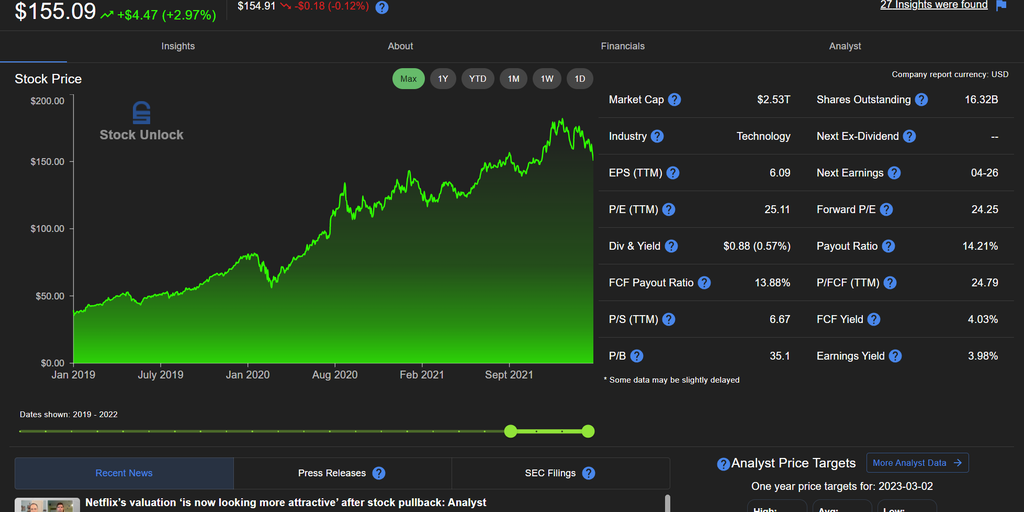Open the Financials tab

(622, 46)
